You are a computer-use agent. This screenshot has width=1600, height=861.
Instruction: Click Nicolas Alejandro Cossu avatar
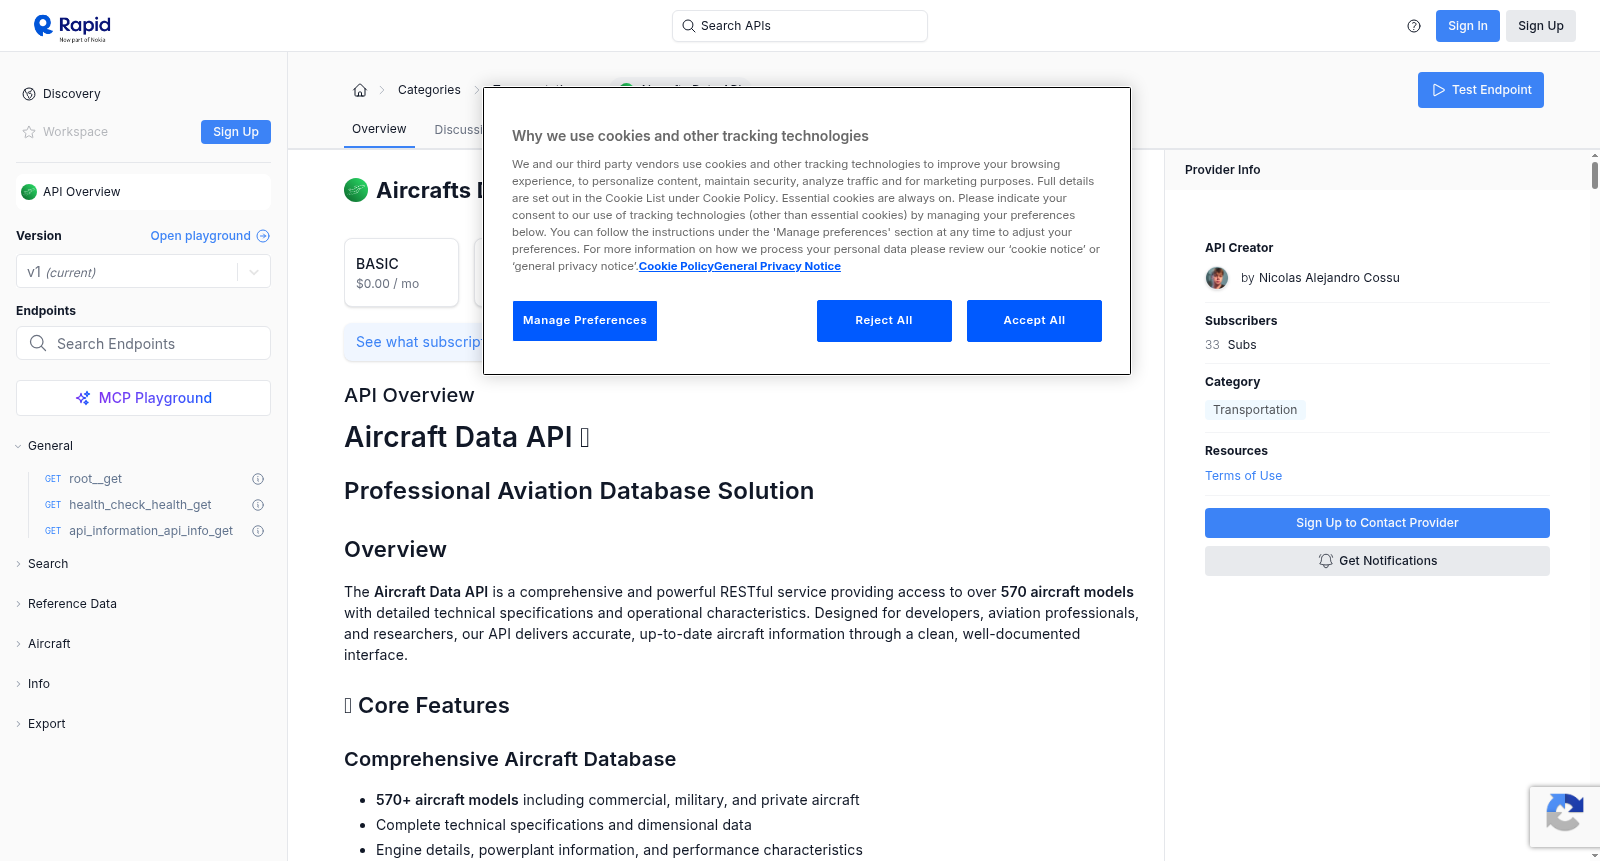[1217, 278]
